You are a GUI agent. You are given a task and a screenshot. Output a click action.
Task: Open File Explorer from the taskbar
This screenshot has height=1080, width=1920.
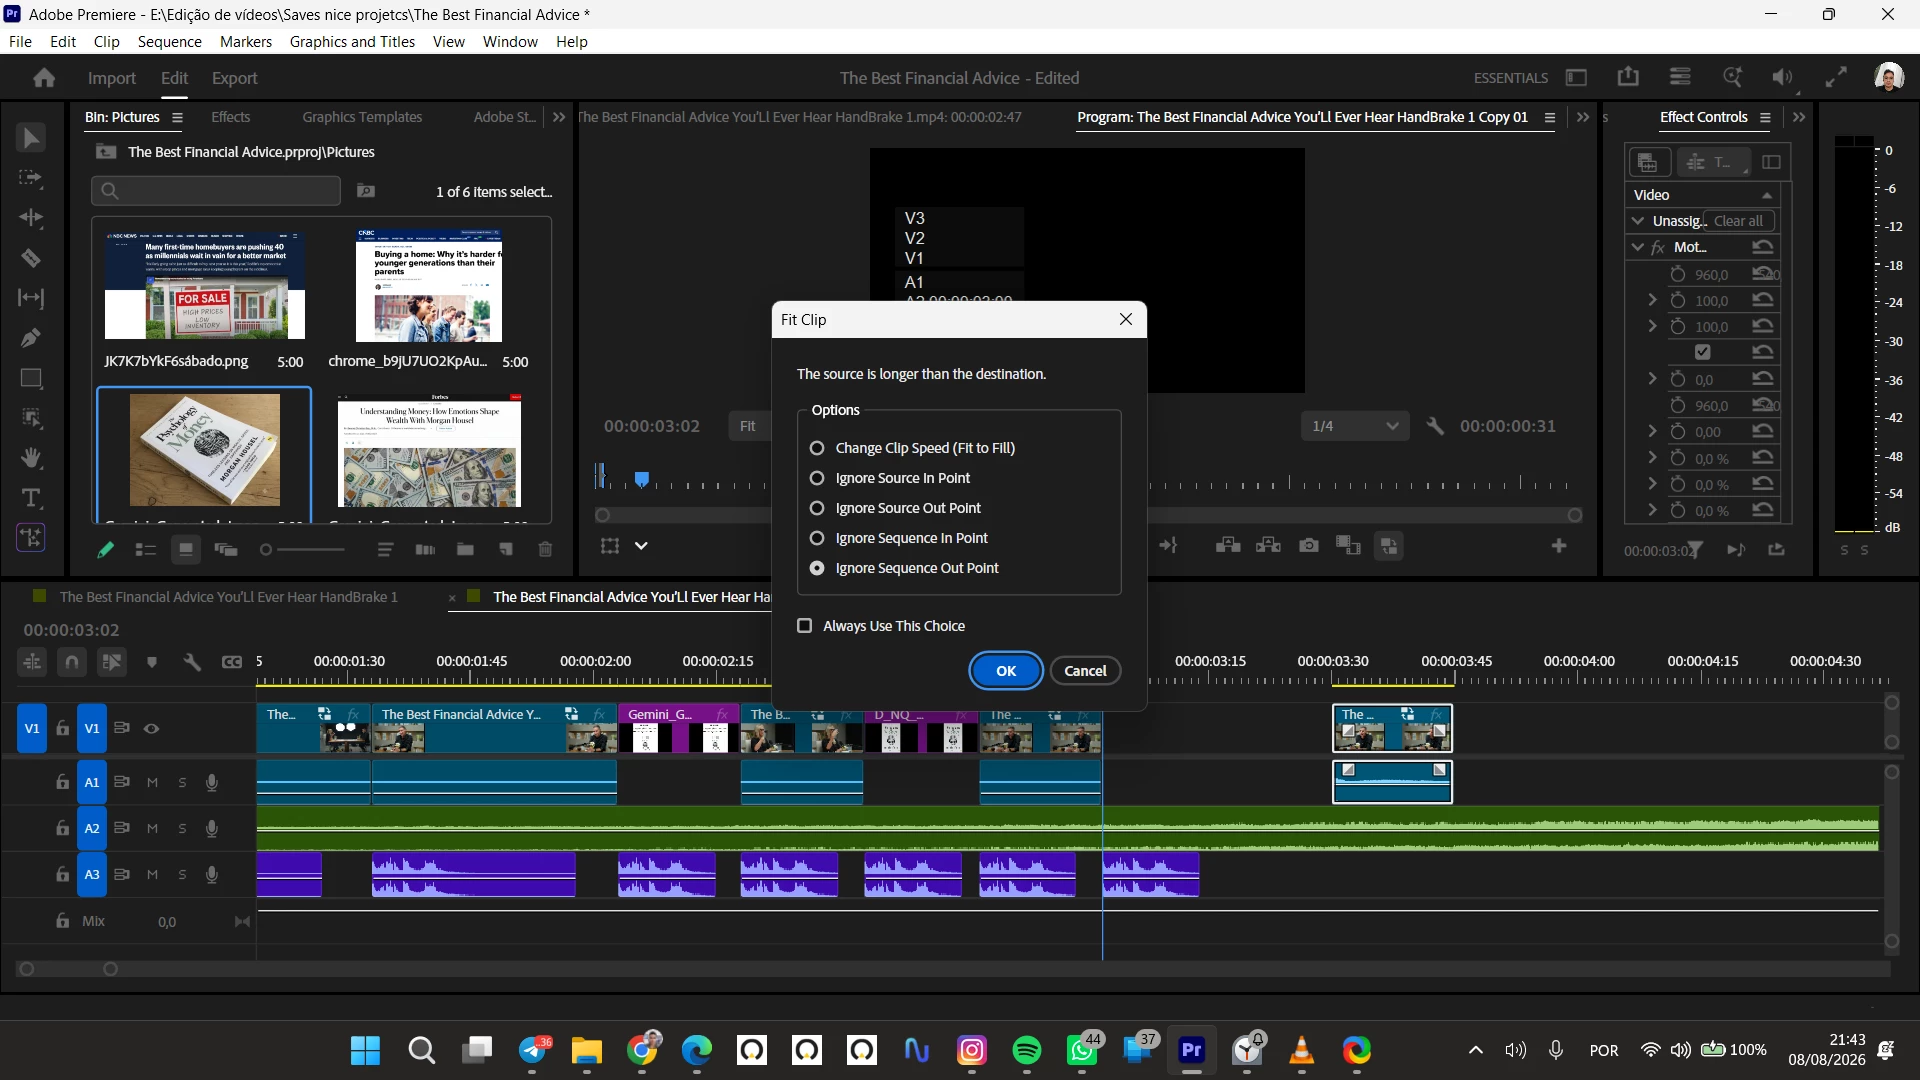[587, 1050]
